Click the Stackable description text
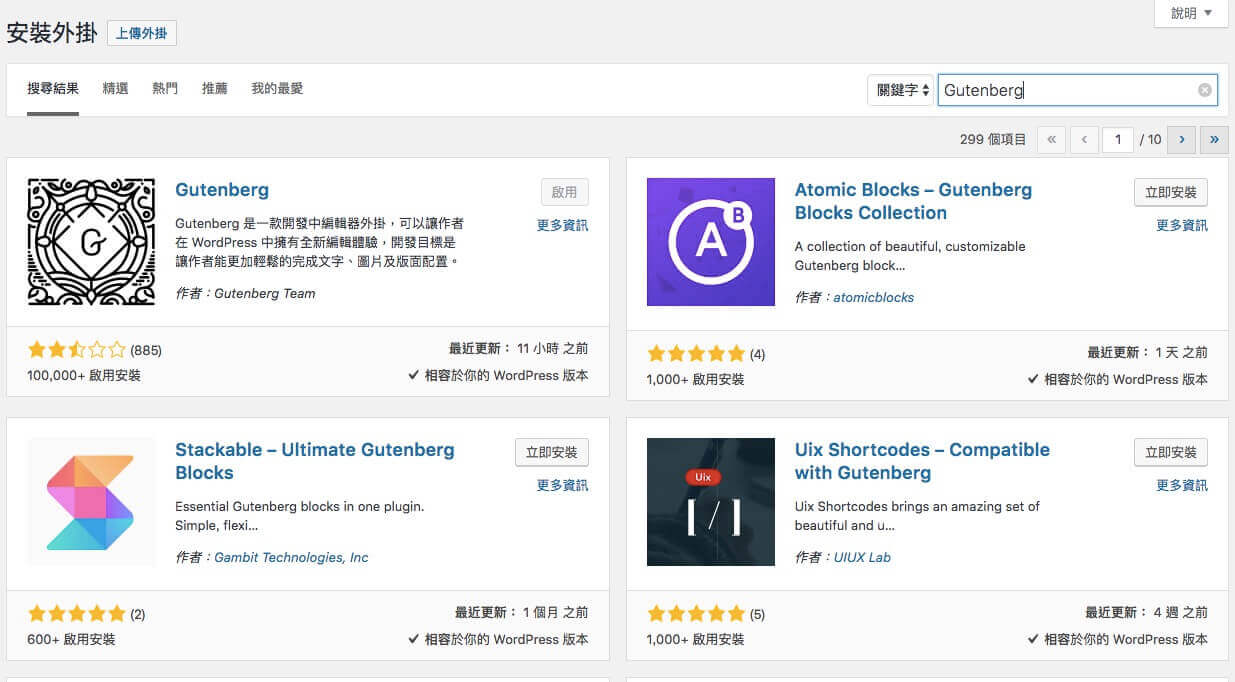The image size is (1235, 682). (300, 516)
